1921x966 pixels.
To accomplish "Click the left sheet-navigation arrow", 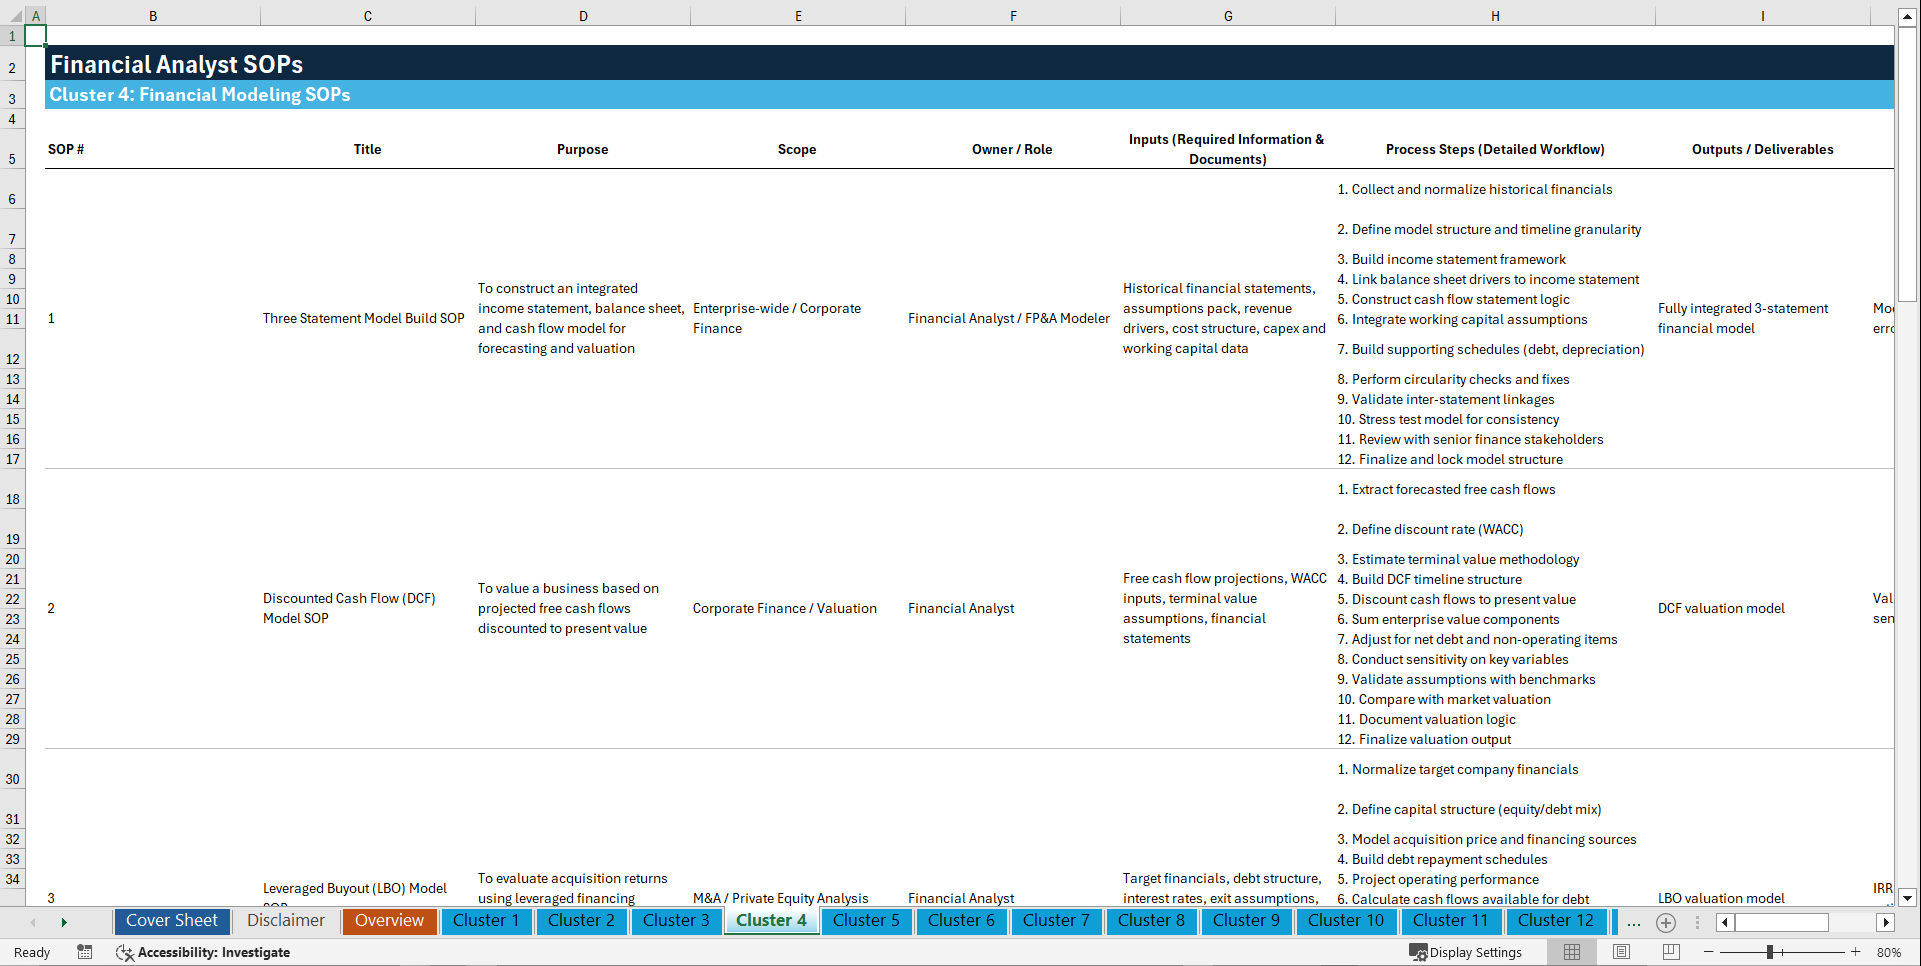I will click(x=34, y=921).
